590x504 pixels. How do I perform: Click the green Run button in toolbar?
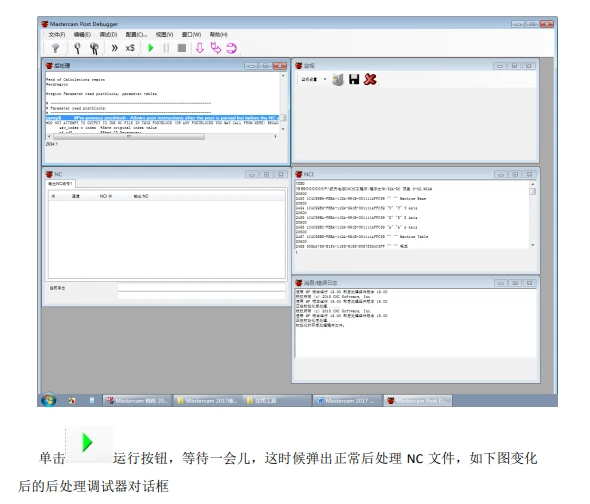pyautogui.click(x=151, y=48)
